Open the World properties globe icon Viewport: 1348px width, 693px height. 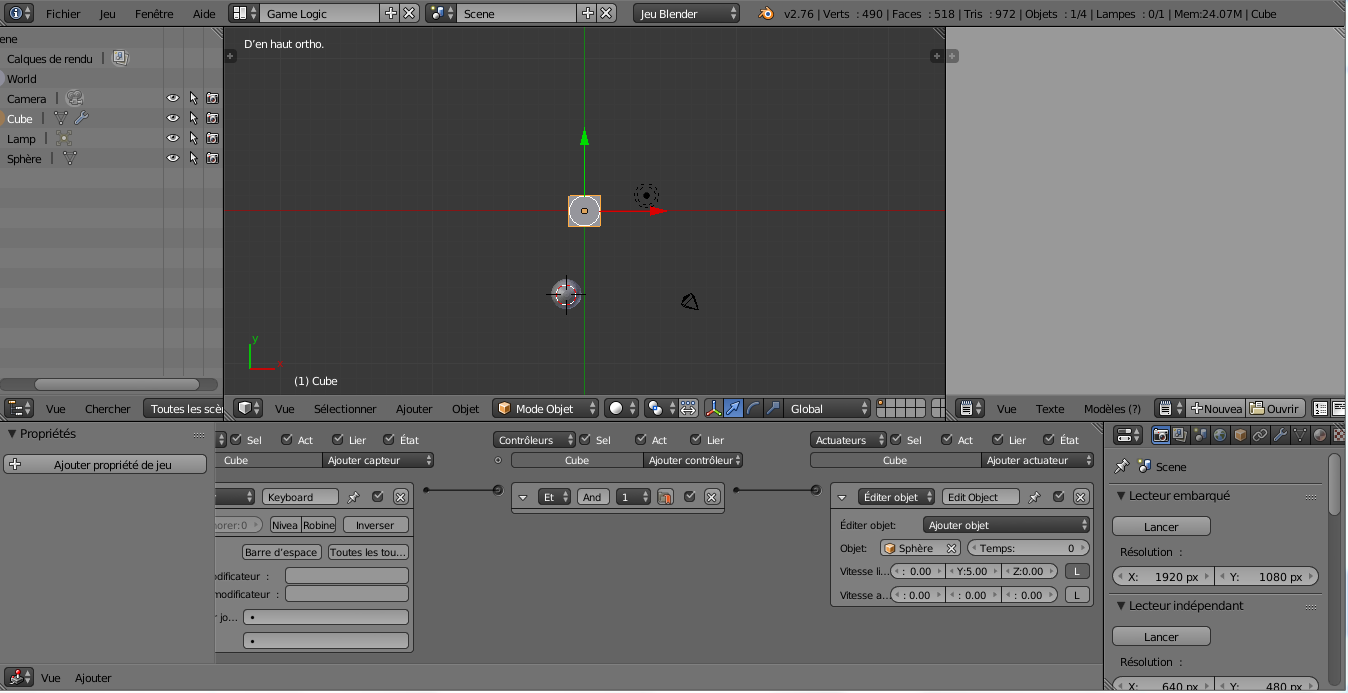1219,434
